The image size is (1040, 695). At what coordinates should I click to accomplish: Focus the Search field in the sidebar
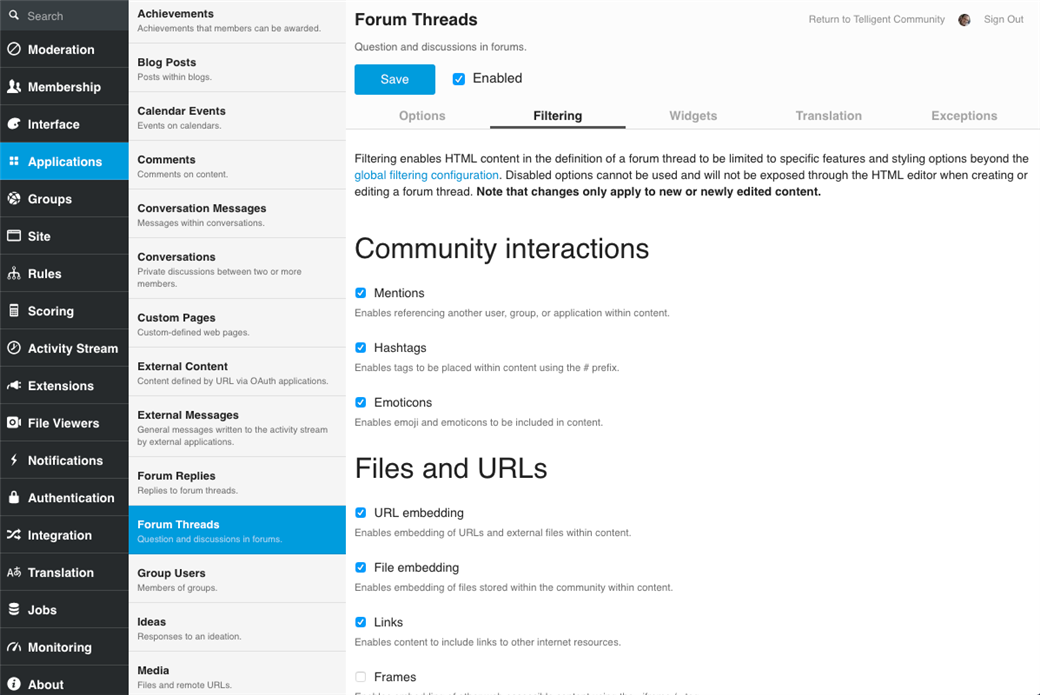pyautogui.click(x=64, y=15)
